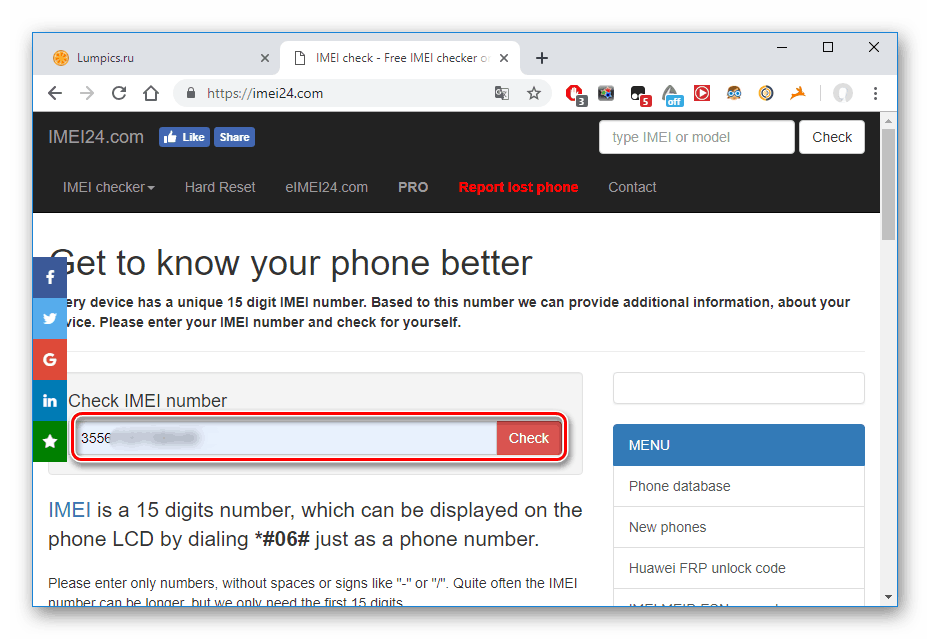Click Report lost phone link
930x639 pixels.
(518, 187)
